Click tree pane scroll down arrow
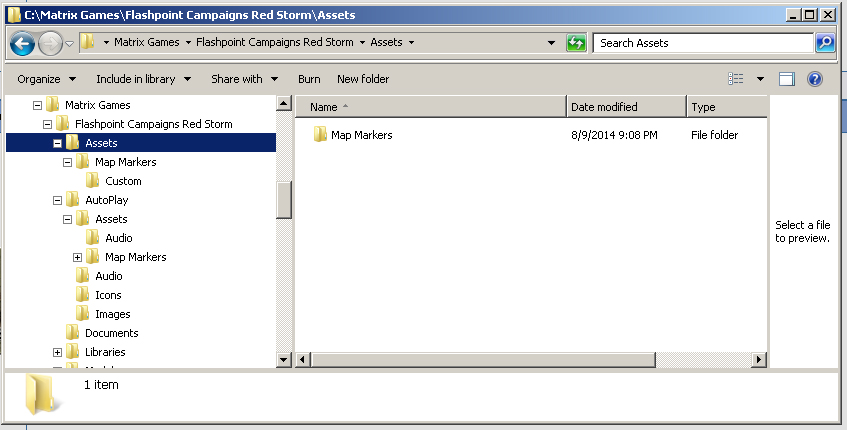This screenshot has height=430, width=847. [284, 359]
